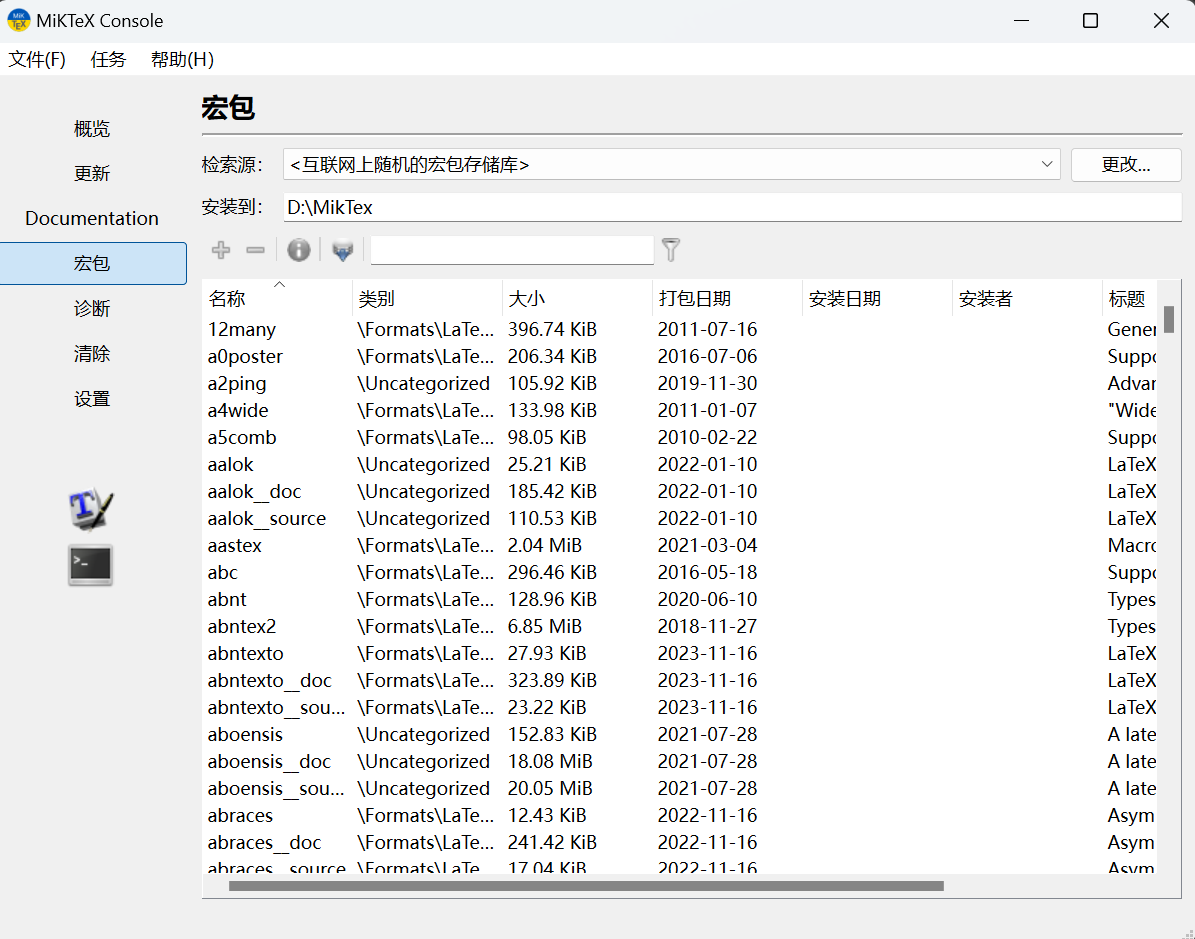Select the abraces__doc package row
Image resolution: width=1195 pixels, height=939 pixels.
680,842
